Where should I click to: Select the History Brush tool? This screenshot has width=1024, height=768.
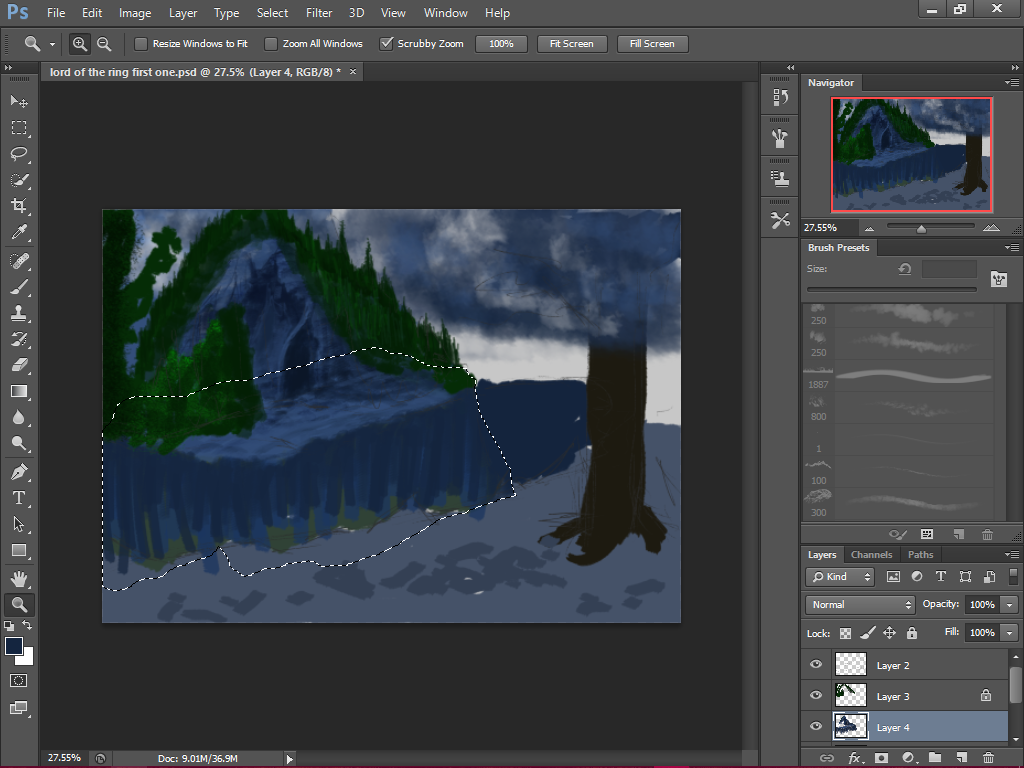[19, 340]
